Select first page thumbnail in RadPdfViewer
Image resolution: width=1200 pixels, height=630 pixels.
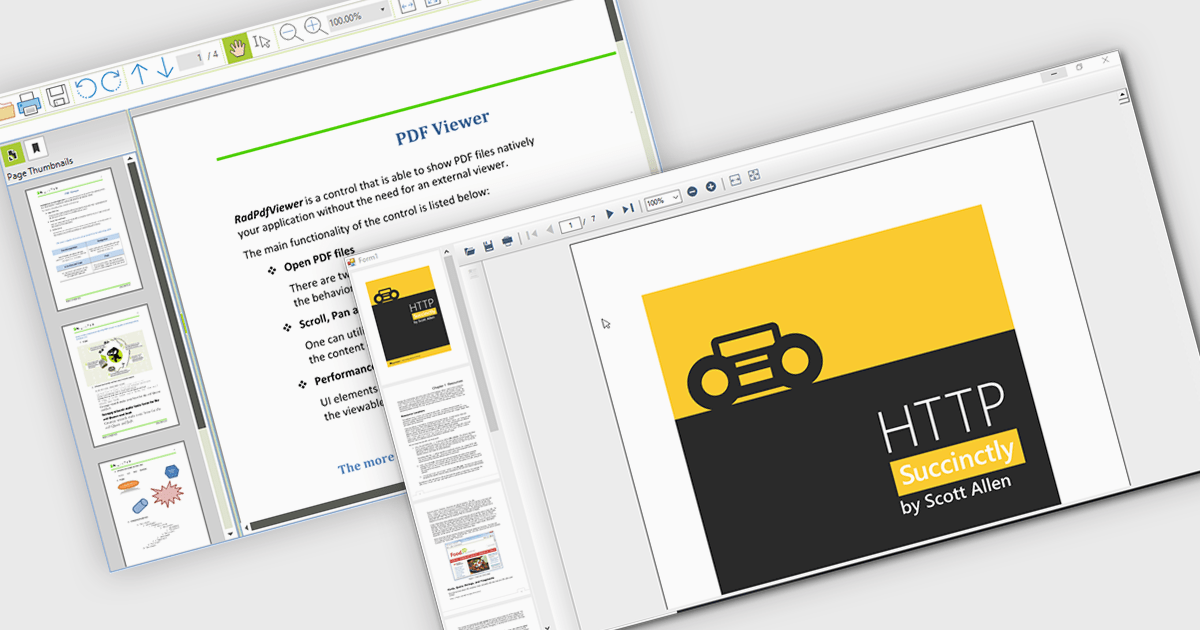(84, 237)
